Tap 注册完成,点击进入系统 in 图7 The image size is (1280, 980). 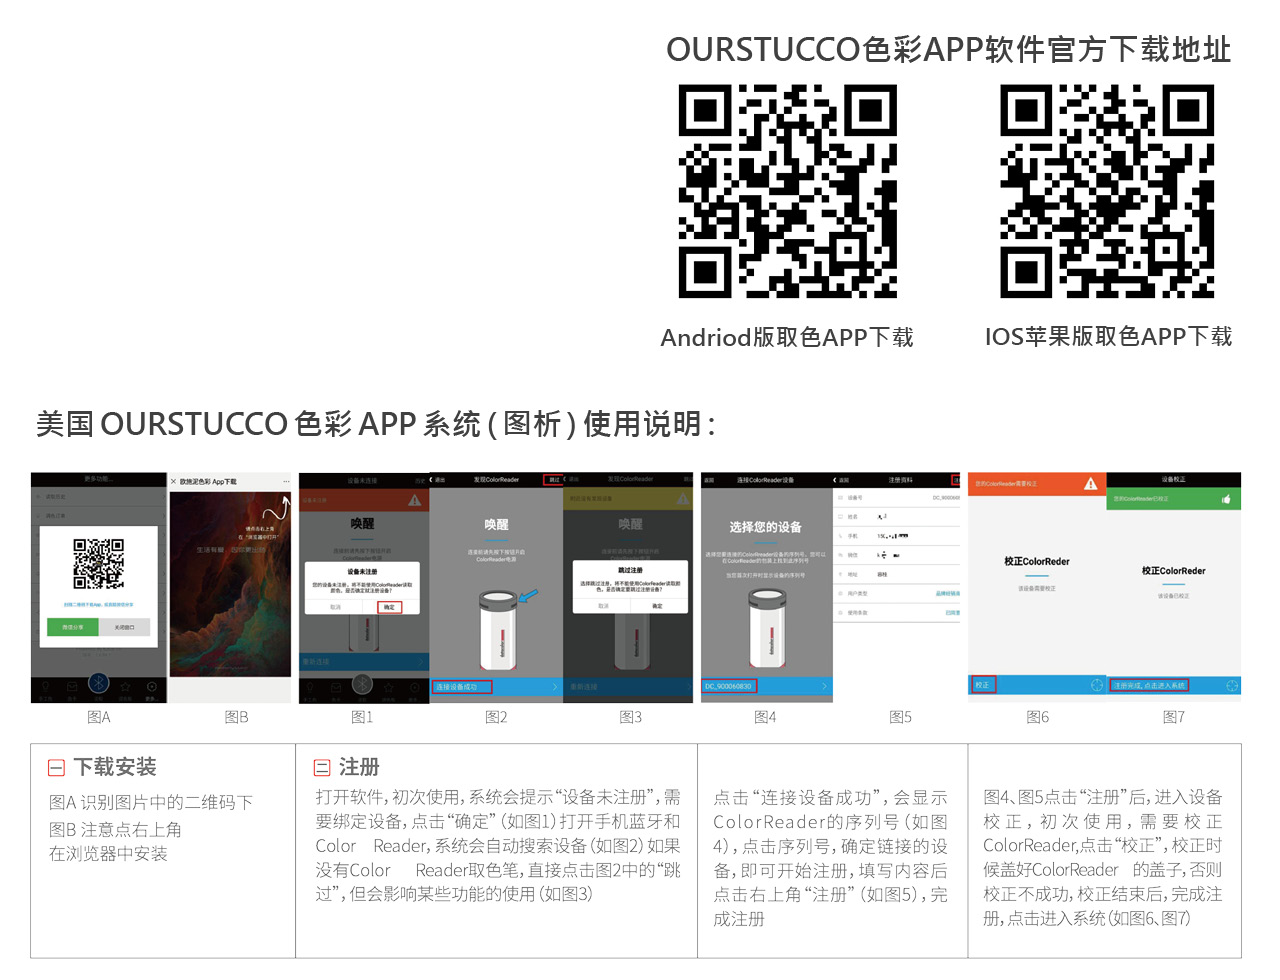point(1149,685)
